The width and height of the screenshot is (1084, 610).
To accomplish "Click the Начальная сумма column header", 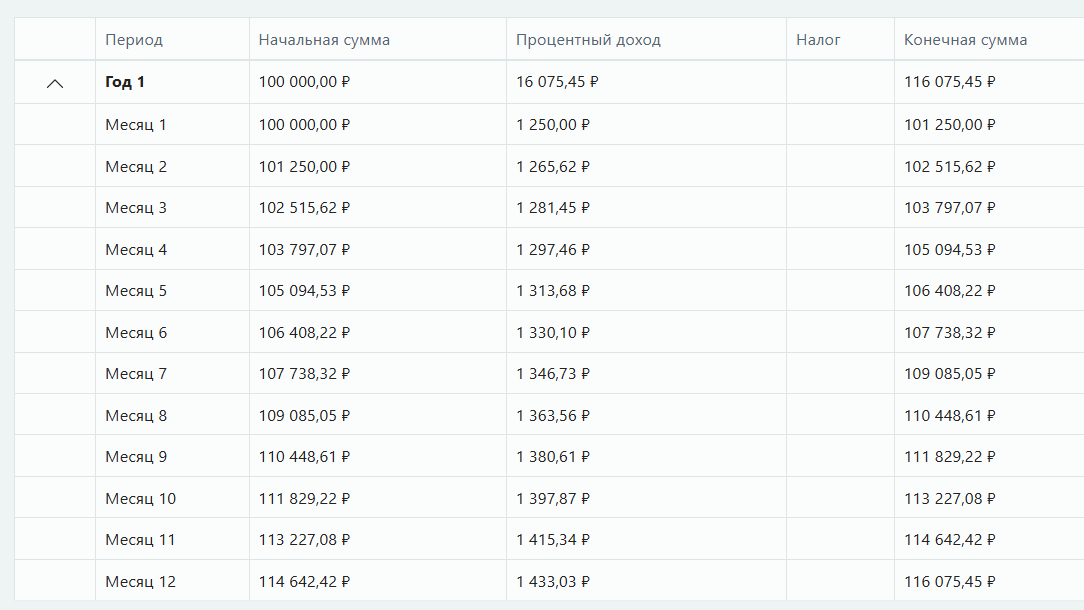I will (324, 40).
